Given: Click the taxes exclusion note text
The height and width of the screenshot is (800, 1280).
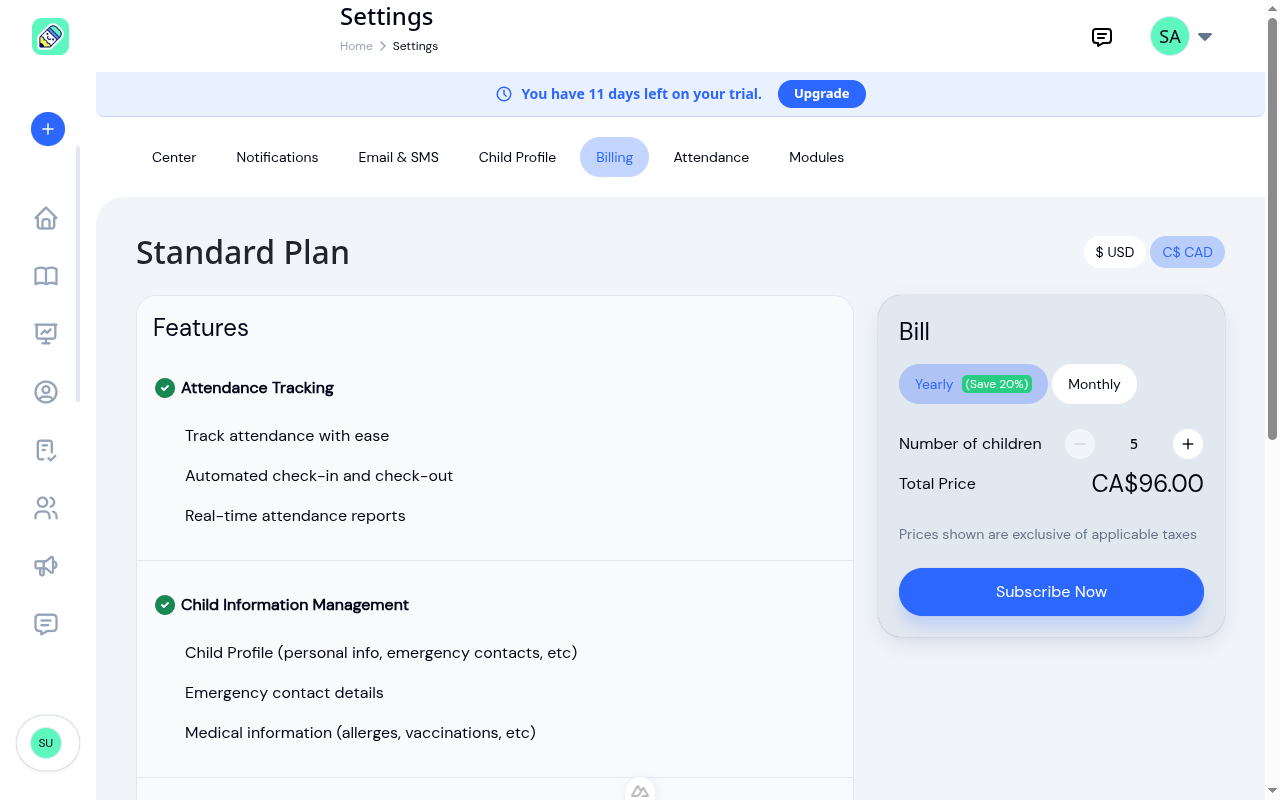Looking at the screenshot, I should click(1048, 534).
